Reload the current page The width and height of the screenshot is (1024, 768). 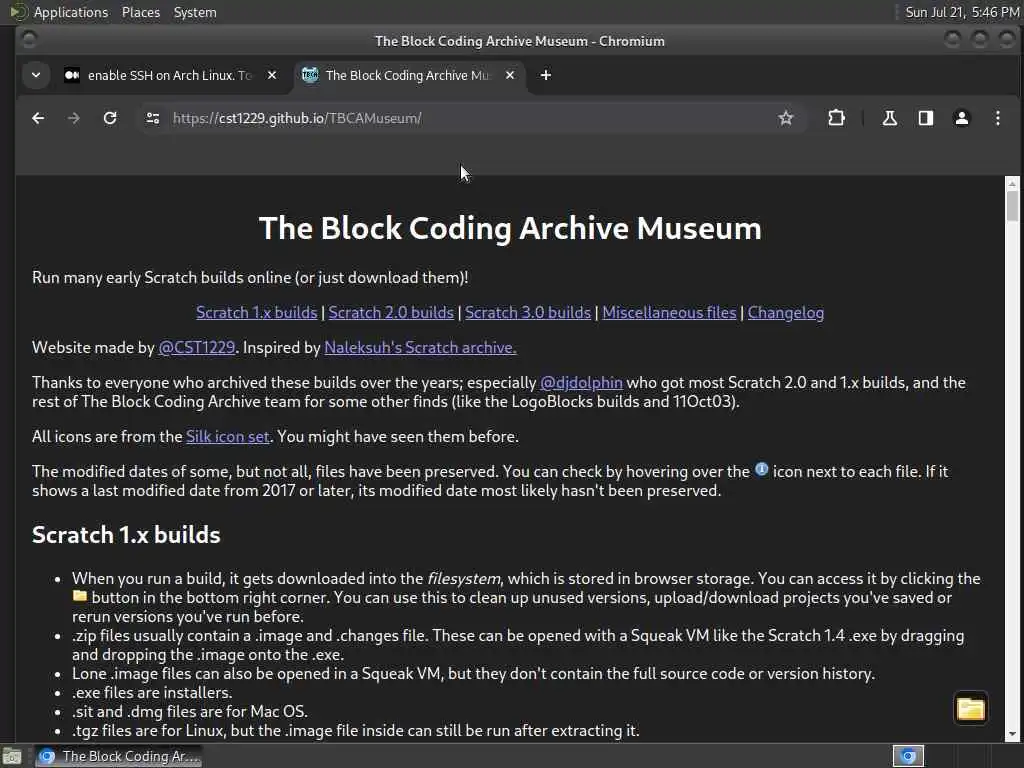tap(110, 118)
